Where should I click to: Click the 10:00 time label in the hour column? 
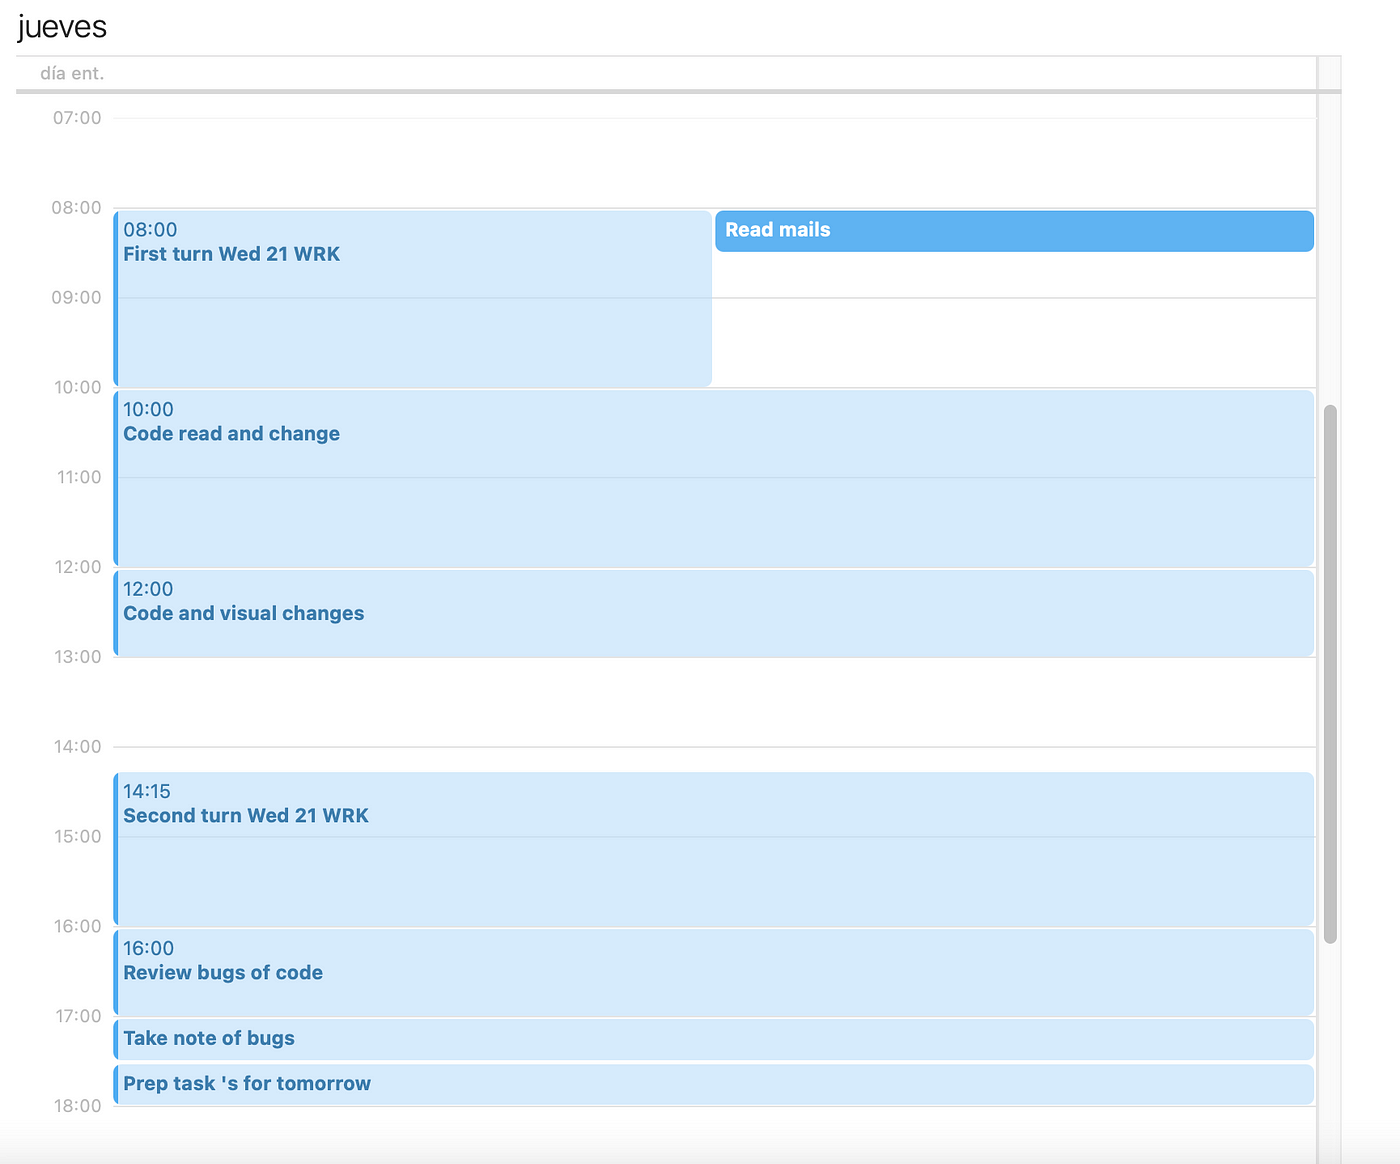coord(77,388)
